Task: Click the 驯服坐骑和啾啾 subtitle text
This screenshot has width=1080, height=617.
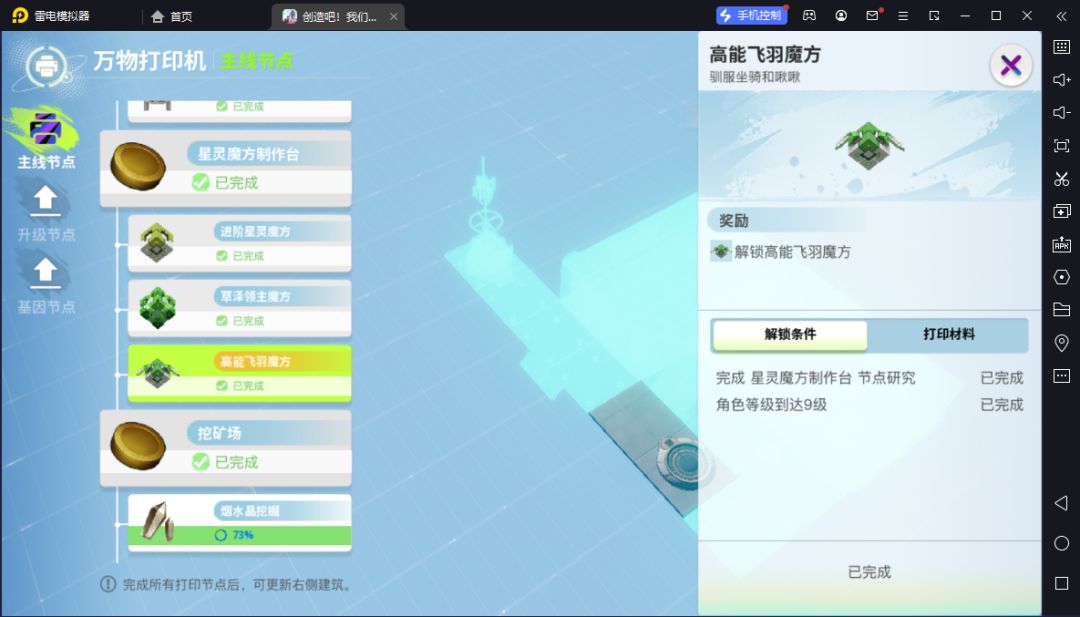Action: coord(755,77)
